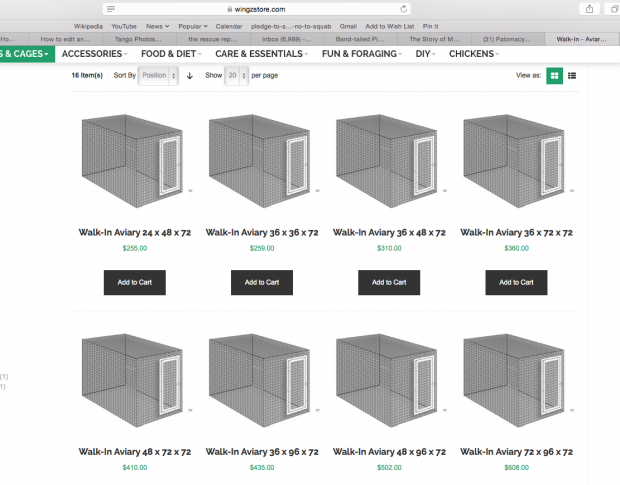Click the wingzstore.com address bar
620x485 pixels.
256,9
